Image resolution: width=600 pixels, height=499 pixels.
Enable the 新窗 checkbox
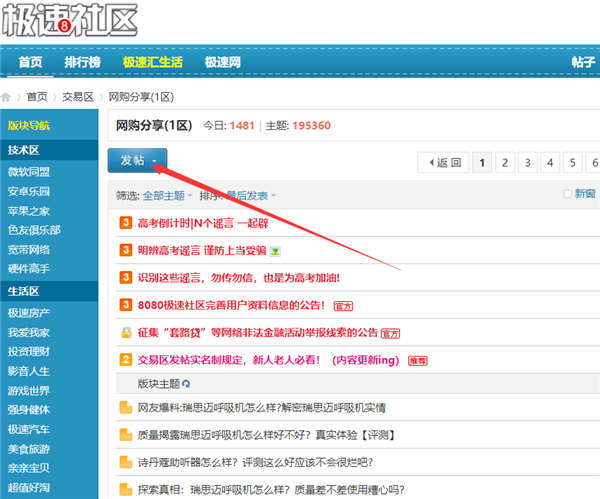pyautogui.click(x=568, y=194)
